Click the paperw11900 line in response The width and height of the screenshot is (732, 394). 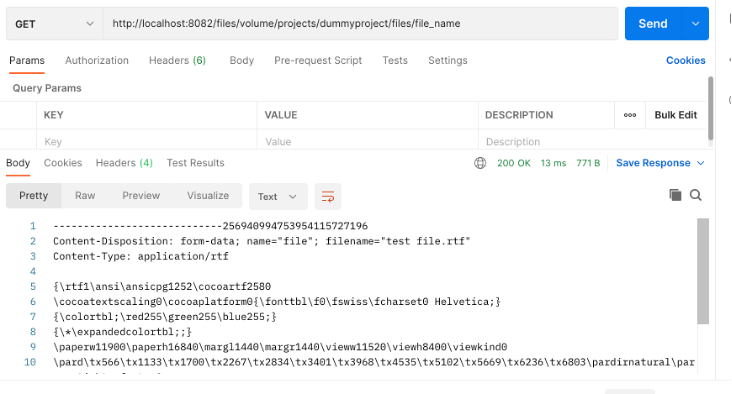tap(280, 347)
